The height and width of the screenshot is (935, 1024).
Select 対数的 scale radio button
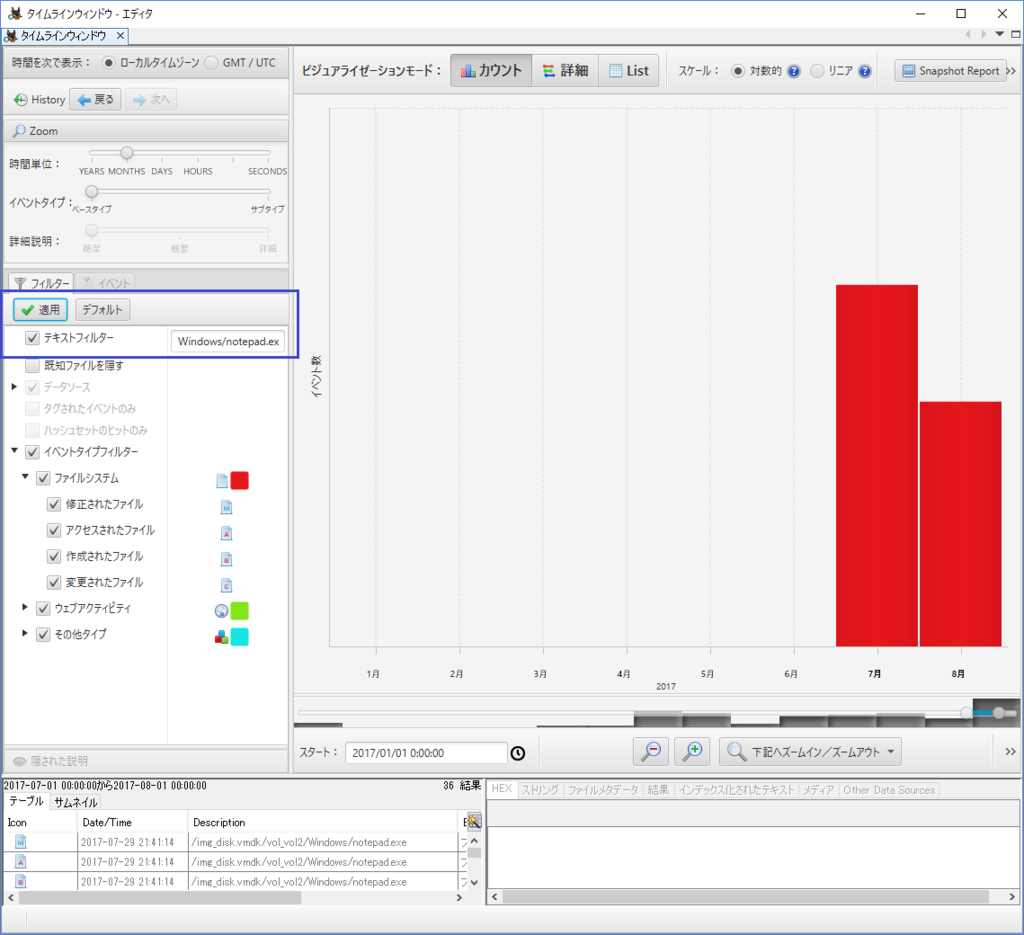pyautogui.click(x=737, y=71)
